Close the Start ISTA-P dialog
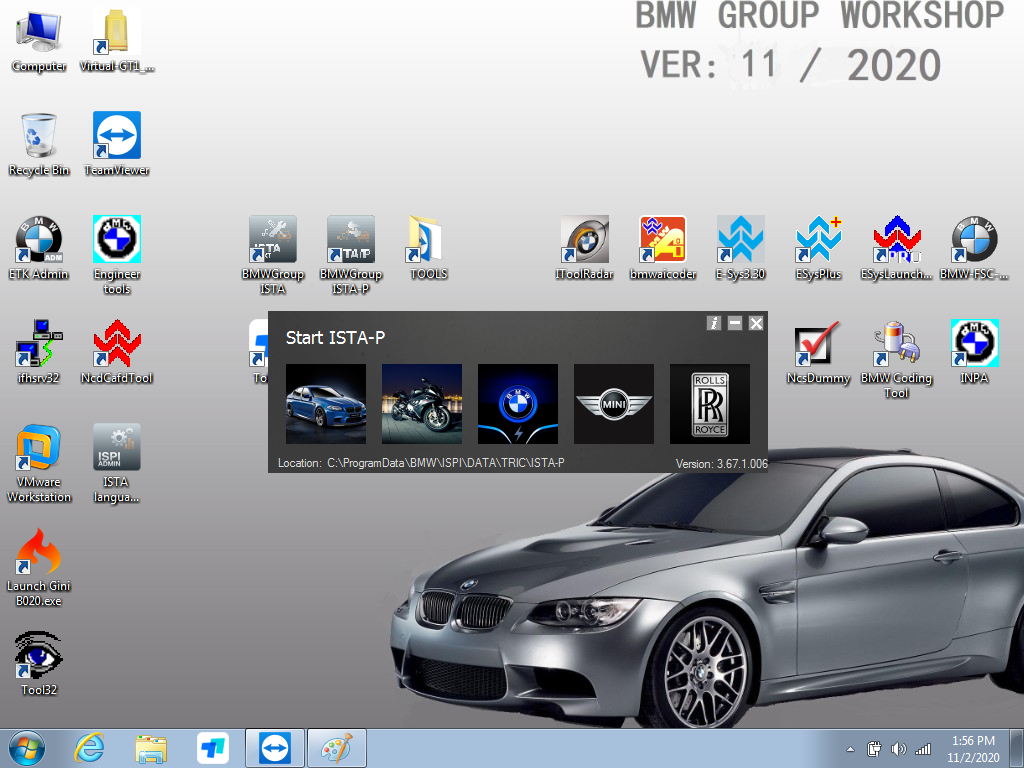Image resolution: width=1024 pixels, height=768 pixels. click(756, 323)
